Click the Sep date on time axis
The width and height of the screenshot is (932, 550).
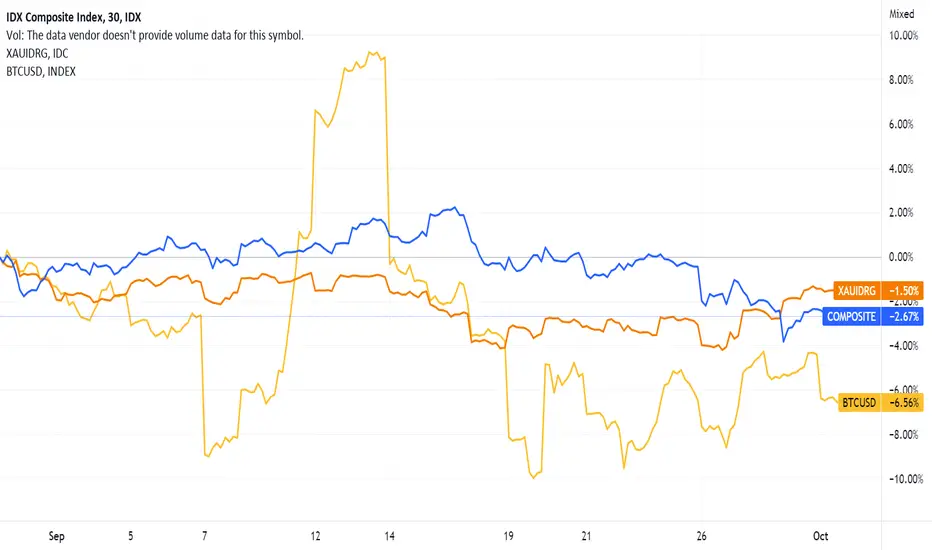click(56, 536)
